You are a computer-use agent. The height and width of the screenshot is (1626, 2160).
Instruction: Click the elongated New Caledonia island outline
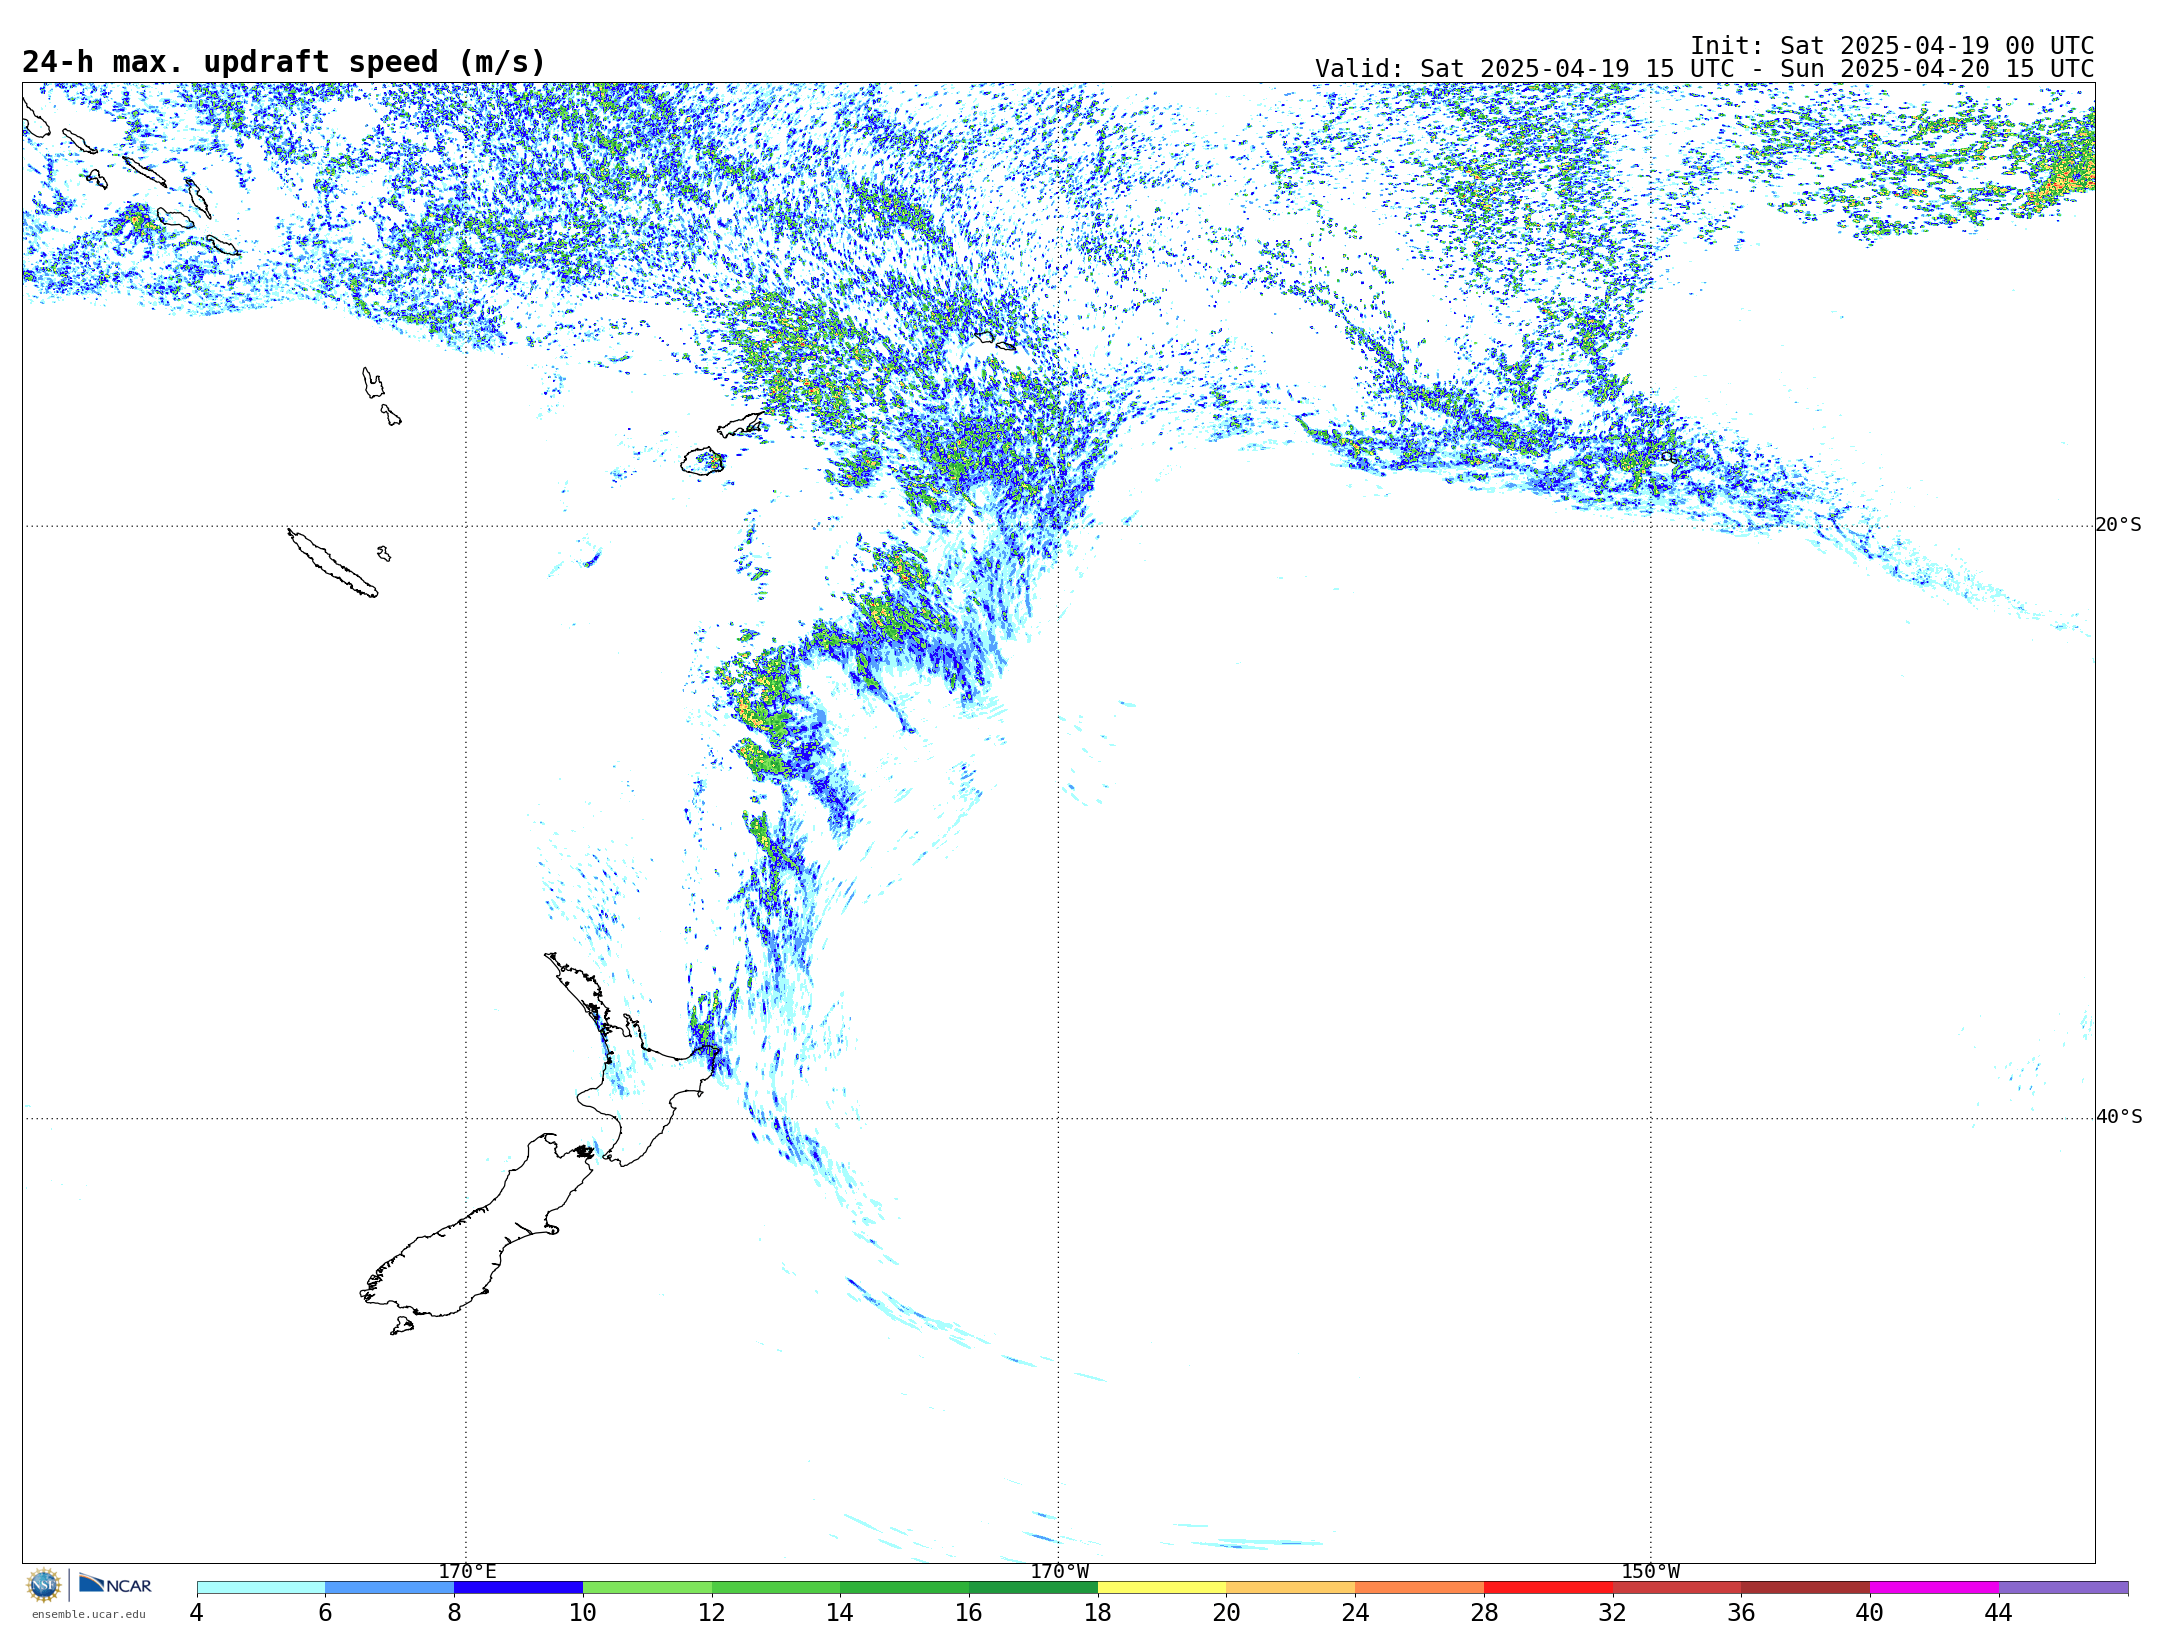333,563
